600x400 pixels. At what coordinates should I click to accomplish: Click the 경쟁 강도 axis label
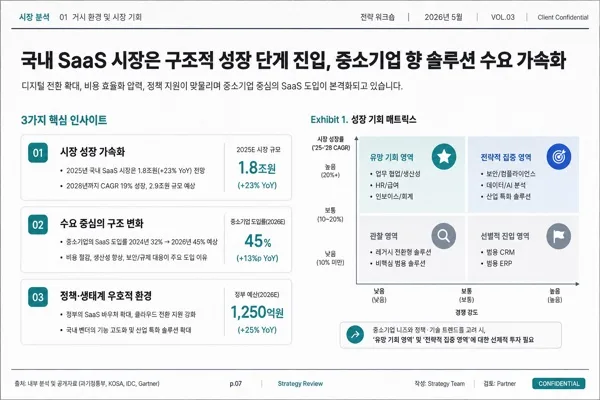click(466, 313)
